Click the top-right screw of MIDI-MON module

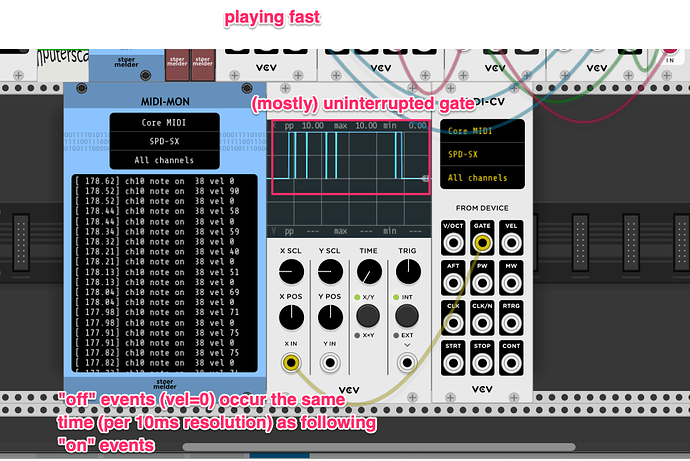pos(247,88)
